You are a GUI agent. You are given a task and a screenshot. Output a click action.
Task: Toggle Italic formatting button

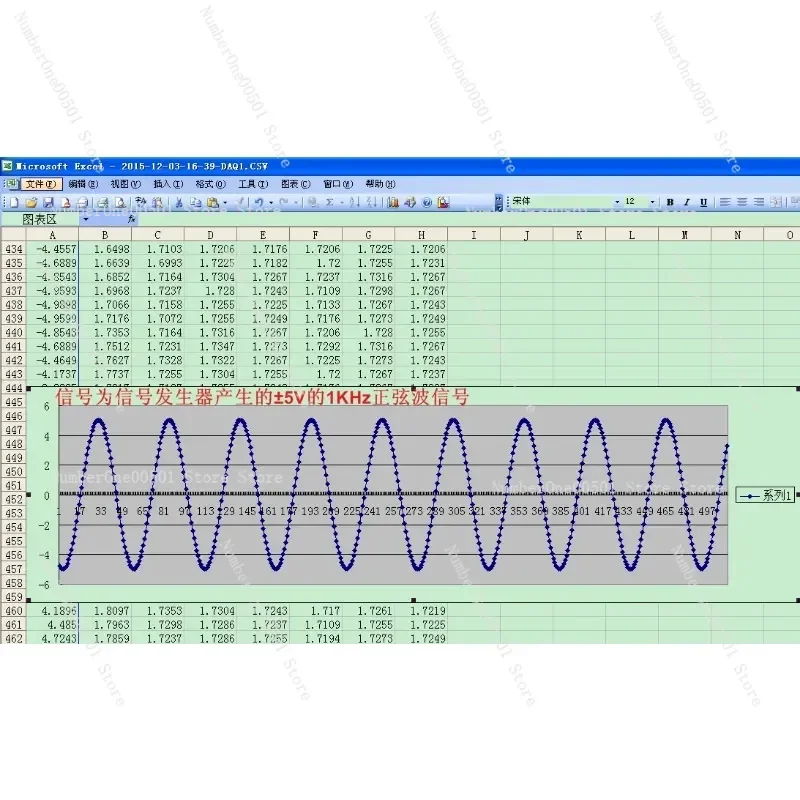click(687, 202)
